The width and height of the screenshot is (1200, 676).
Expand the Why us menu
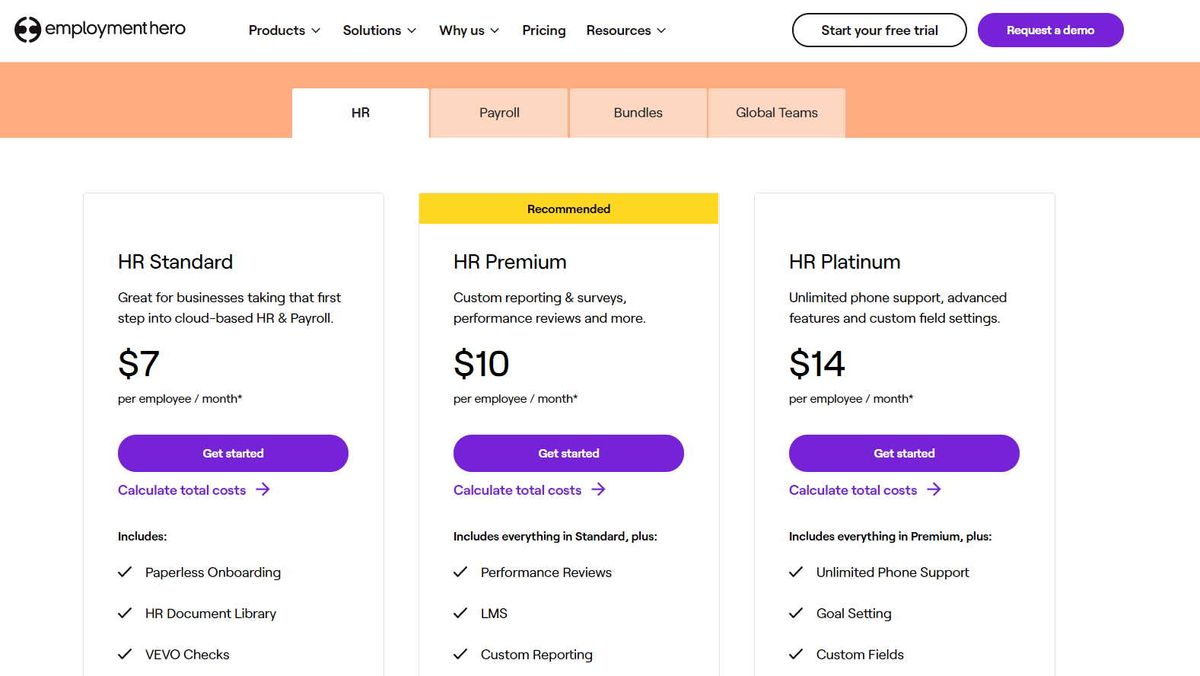click(469, 30)
